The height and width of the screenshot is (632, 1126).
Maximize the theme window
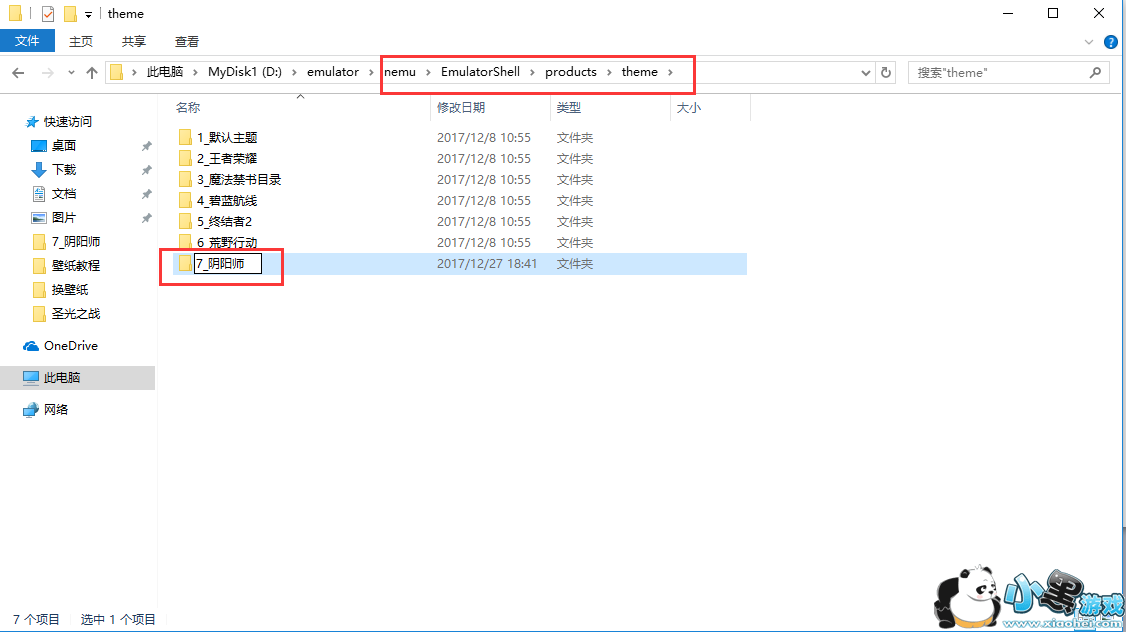pos(1053,14)
